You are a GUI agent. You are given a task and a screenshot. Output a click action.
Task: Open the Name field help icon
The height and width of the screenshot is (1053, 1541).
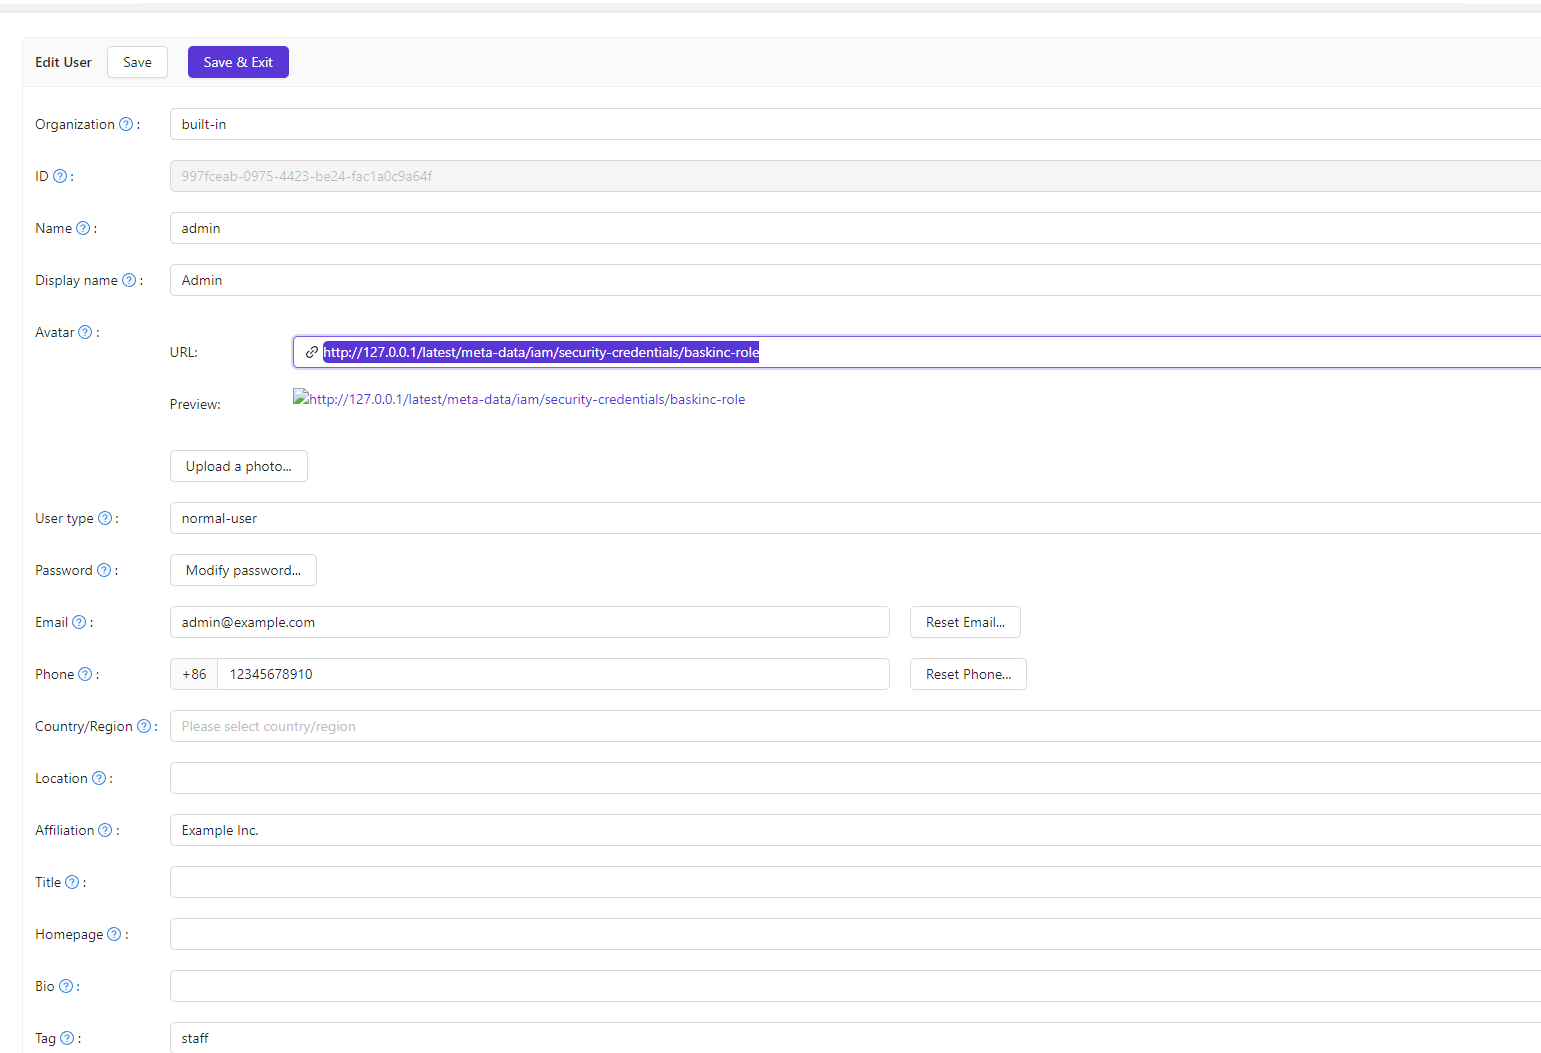(x=81, y=227)
